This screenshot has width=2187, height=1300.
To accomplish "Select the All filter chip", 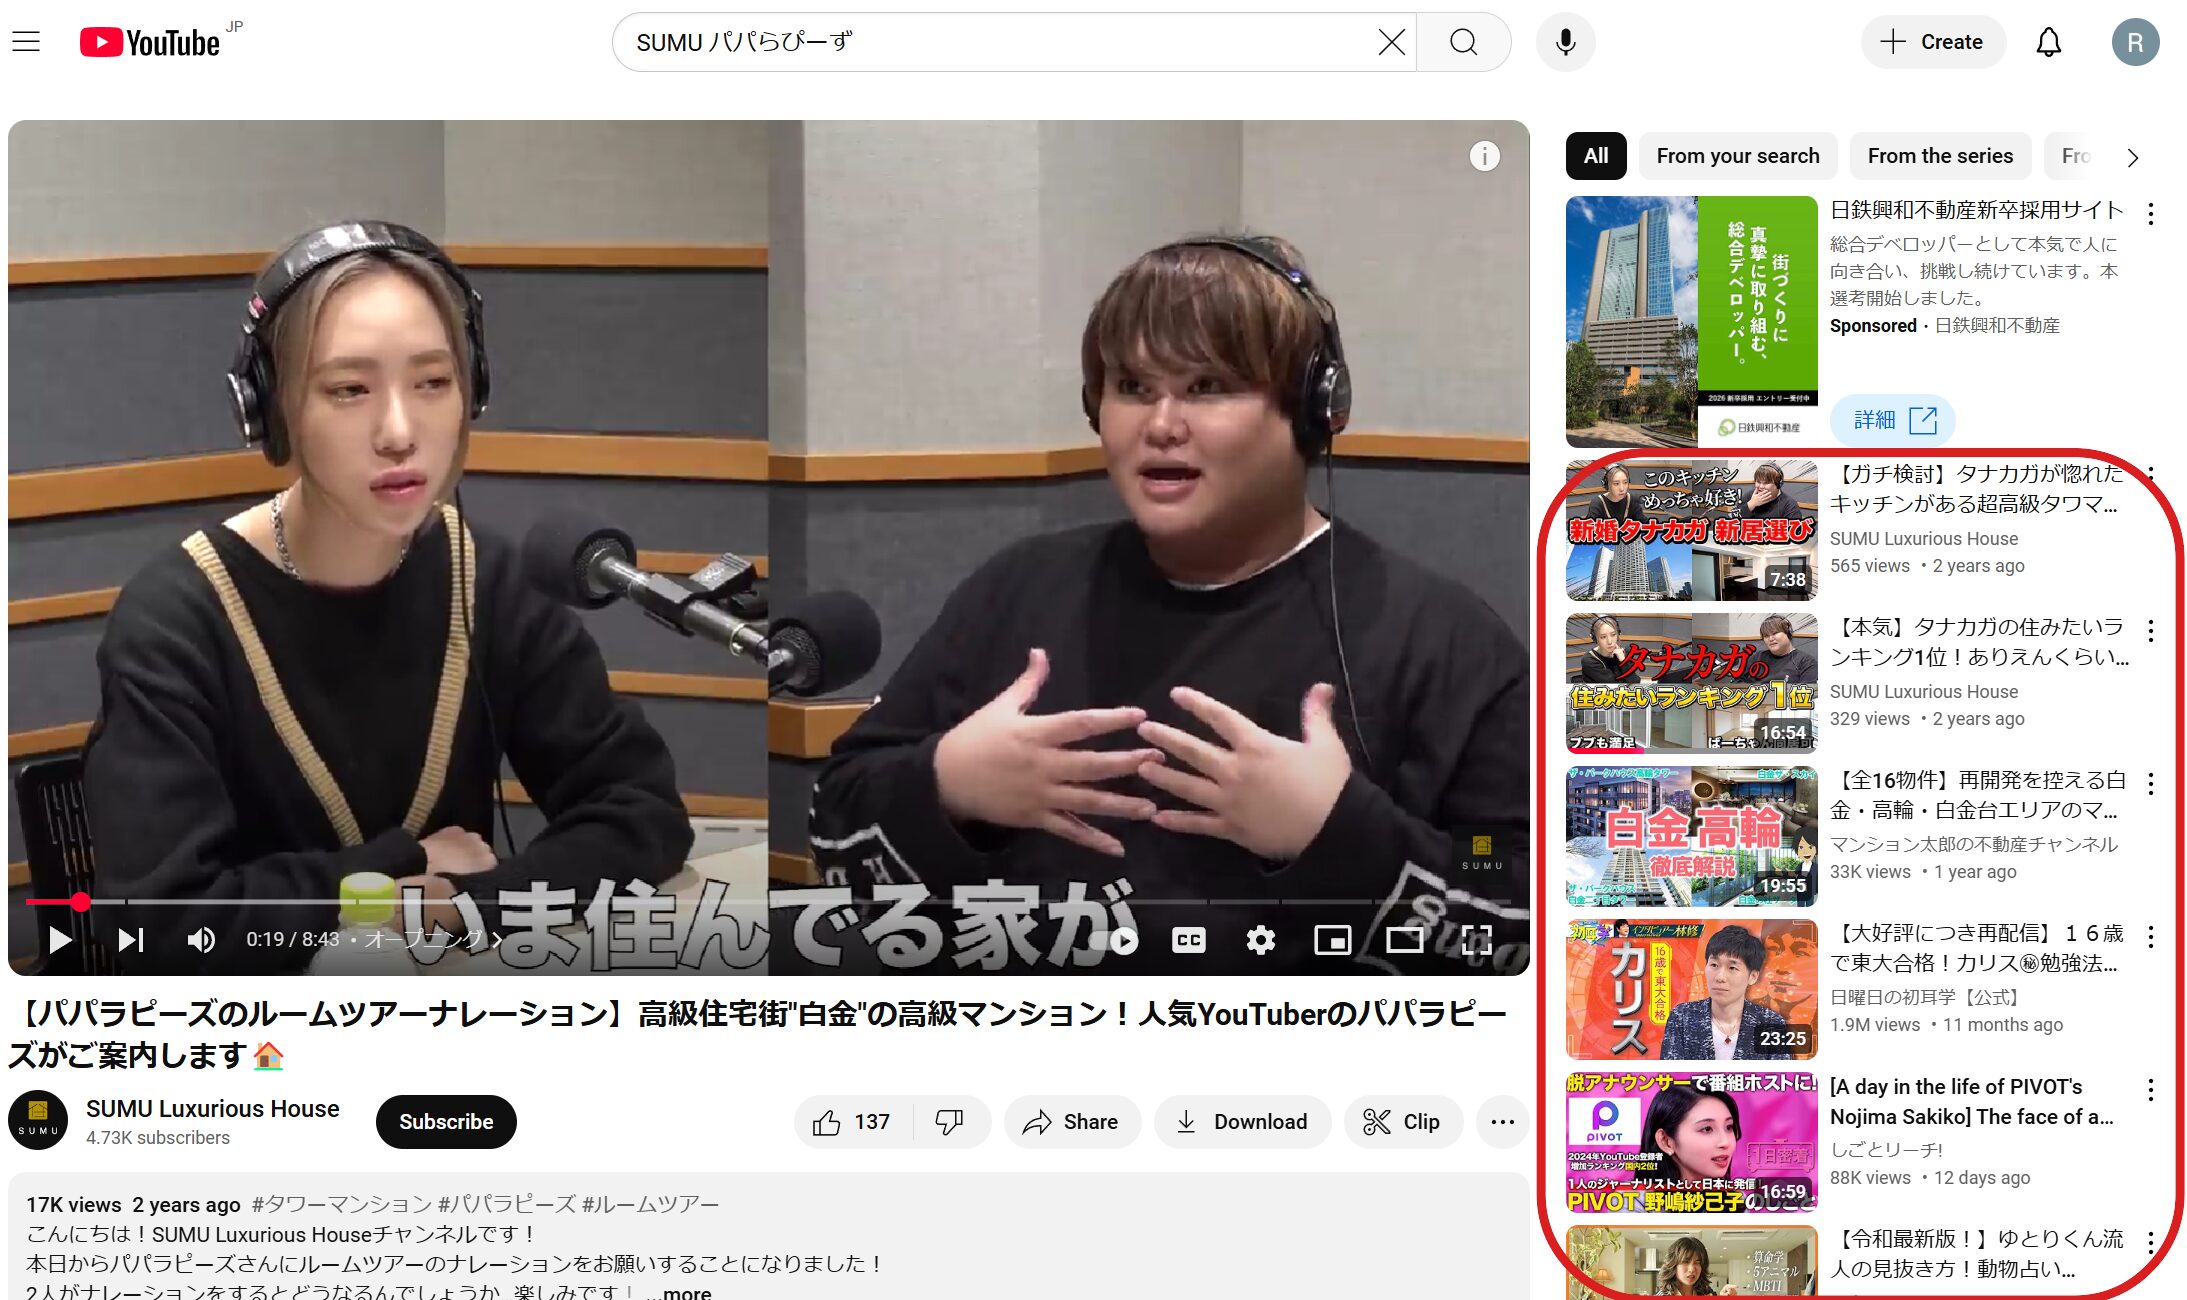I will (1596, 156).
